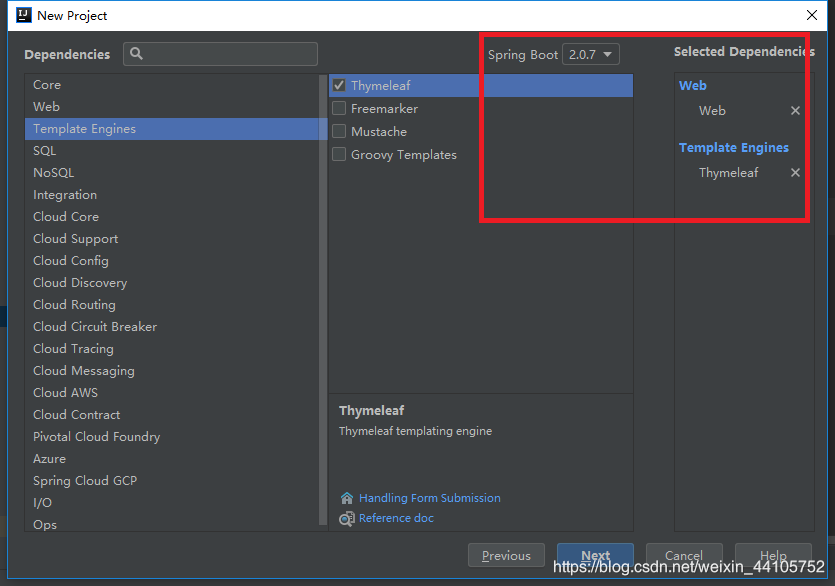Click the Groovy Templates label text
Image resolution: width=835 pixels, height=586 pixels.
[404, 154]
